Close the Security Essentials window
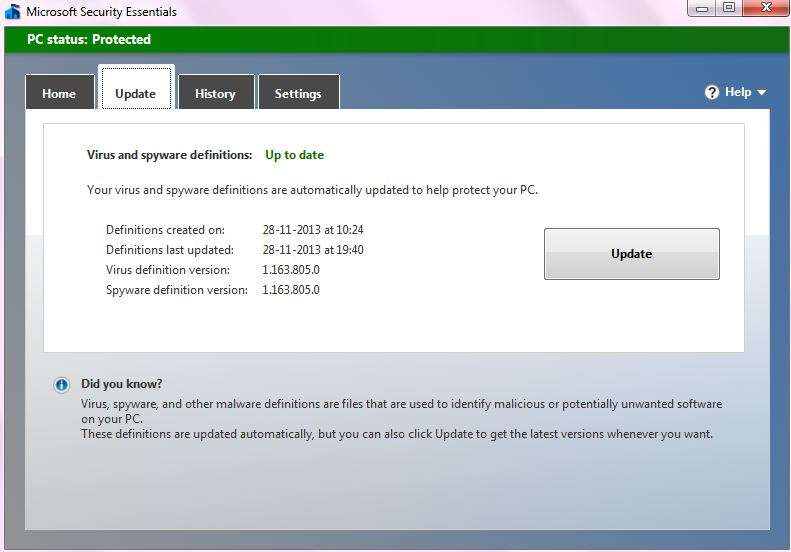791x552 pixels. [766, 8]
